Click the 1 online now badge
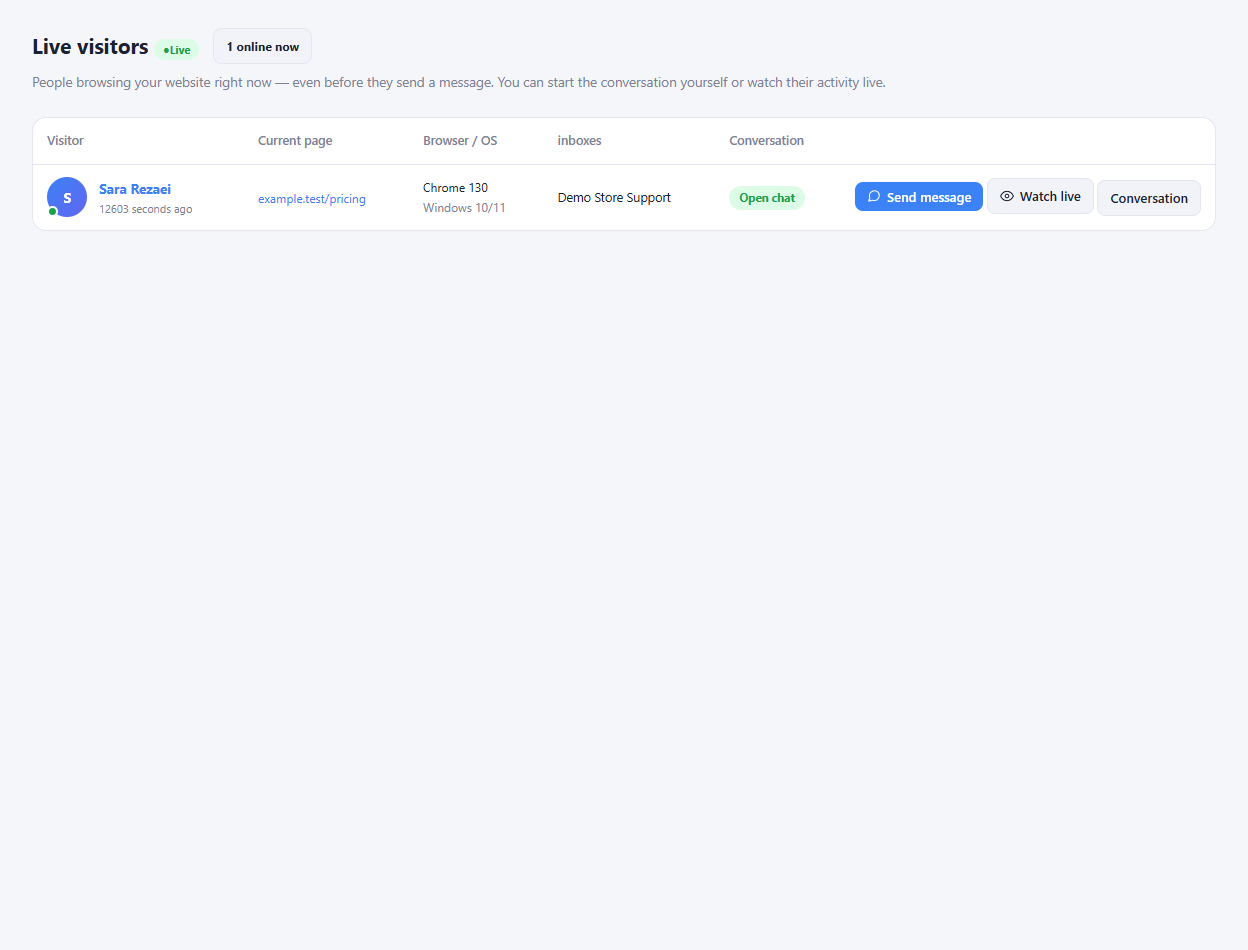 (x=262, y=46)
